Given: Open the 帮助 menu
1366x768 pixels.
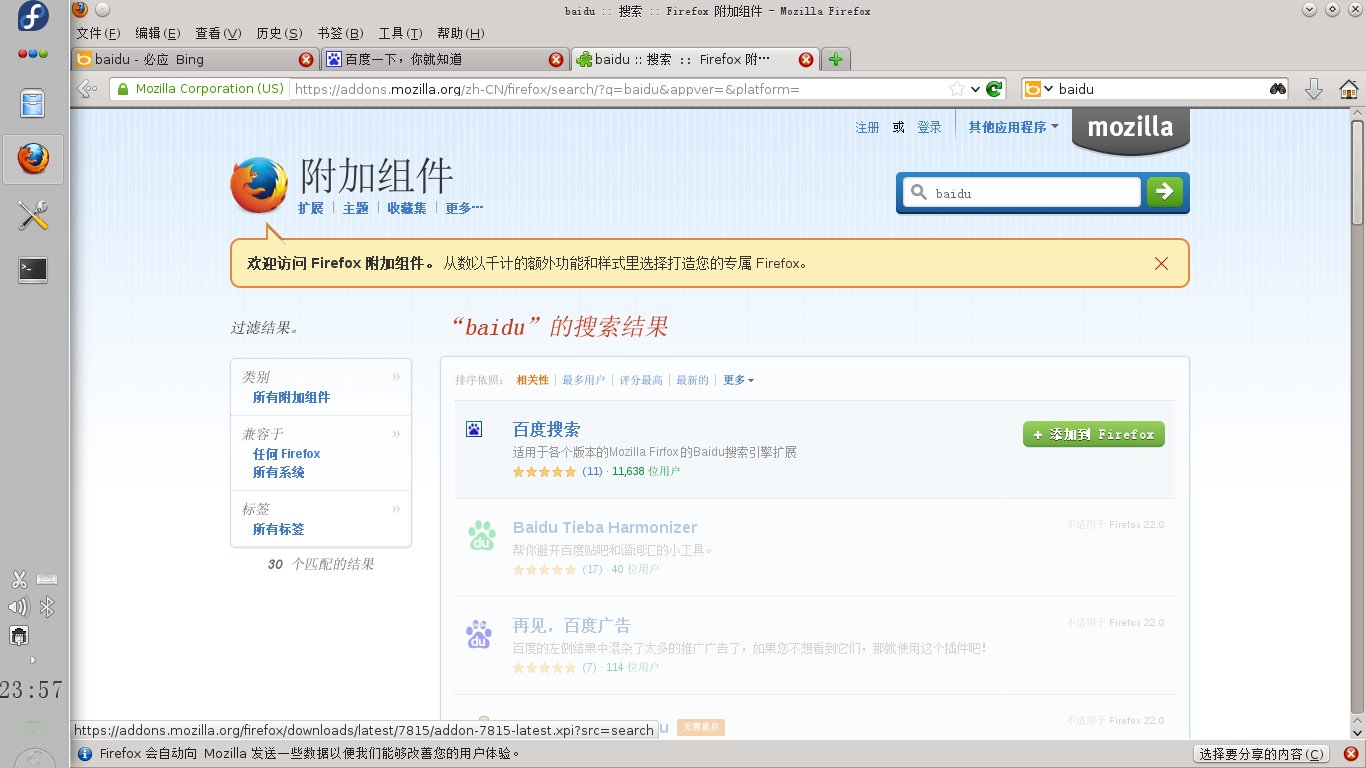Looking at the screenshot, I should click(461, 33).
